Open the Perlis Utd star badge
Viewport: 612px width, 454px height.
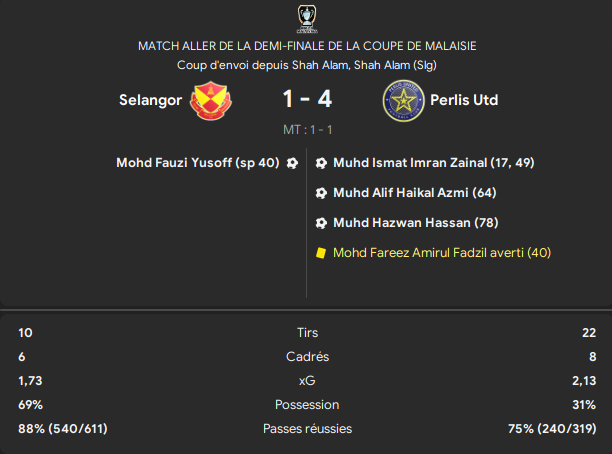(403, 101)
